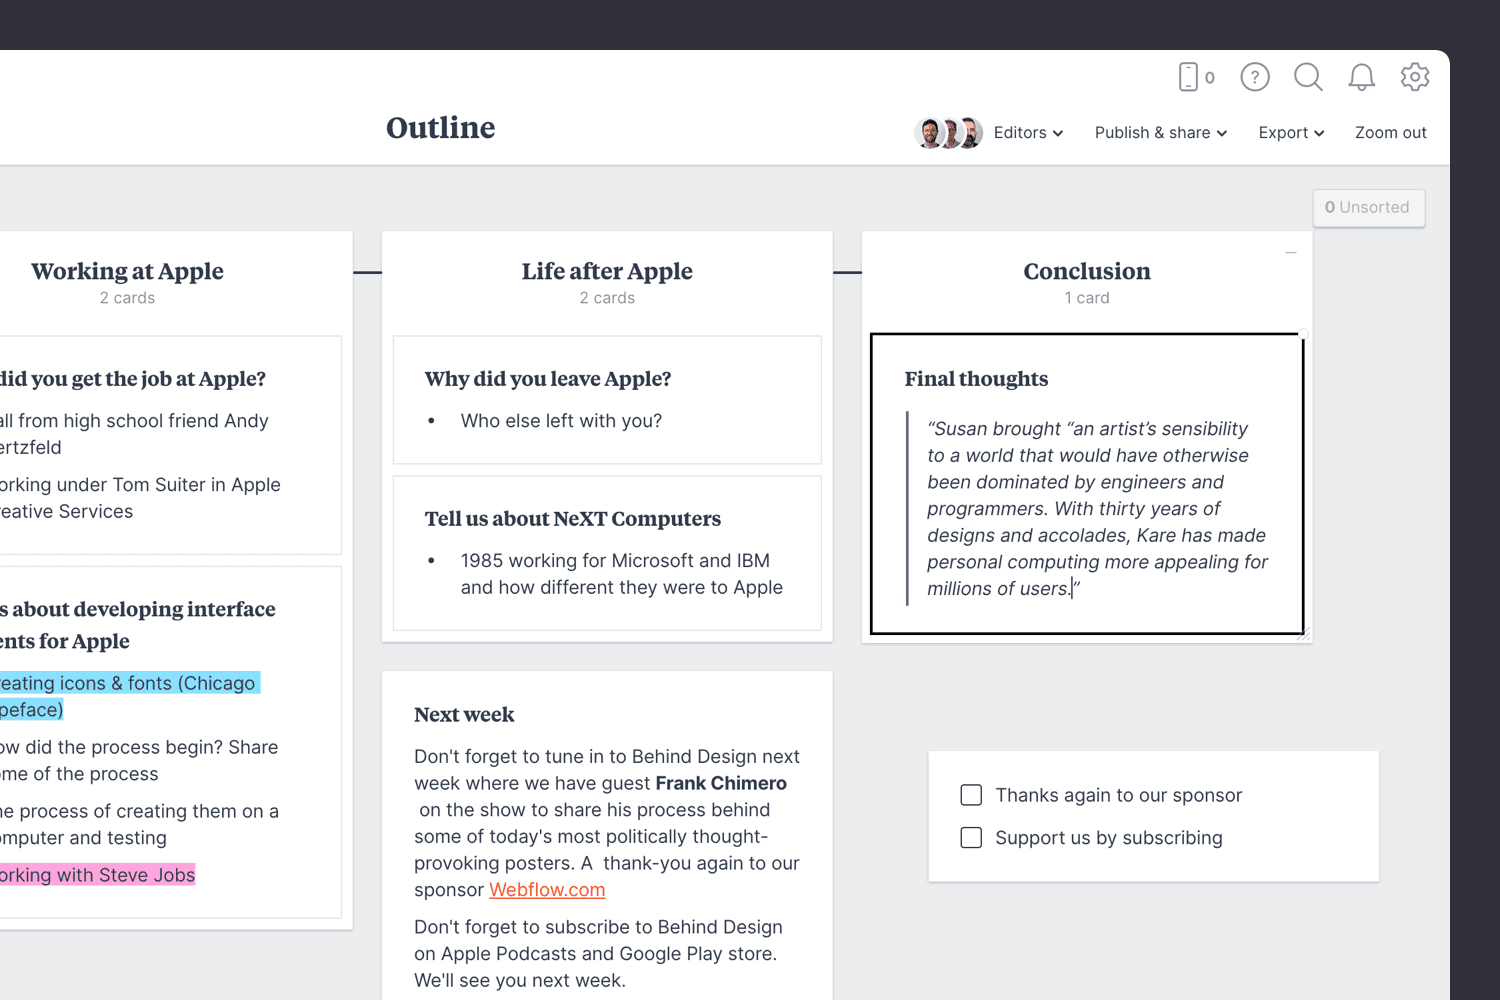Open settings with the gear icon
This screenshot has height=1000, width=1500.
[1415, 76]
